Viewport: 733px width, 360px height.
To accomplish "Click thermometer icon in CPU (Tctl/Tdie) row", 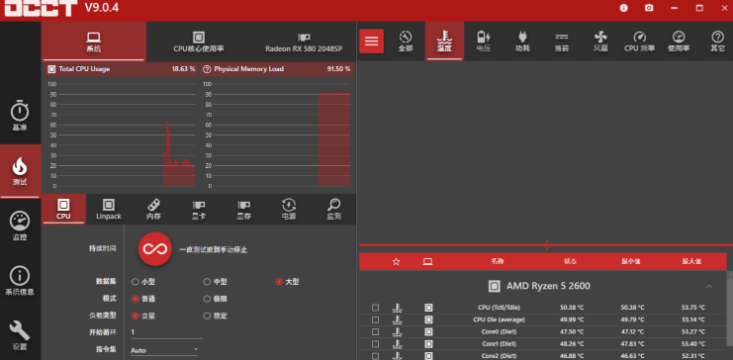I will pos(398,308).
